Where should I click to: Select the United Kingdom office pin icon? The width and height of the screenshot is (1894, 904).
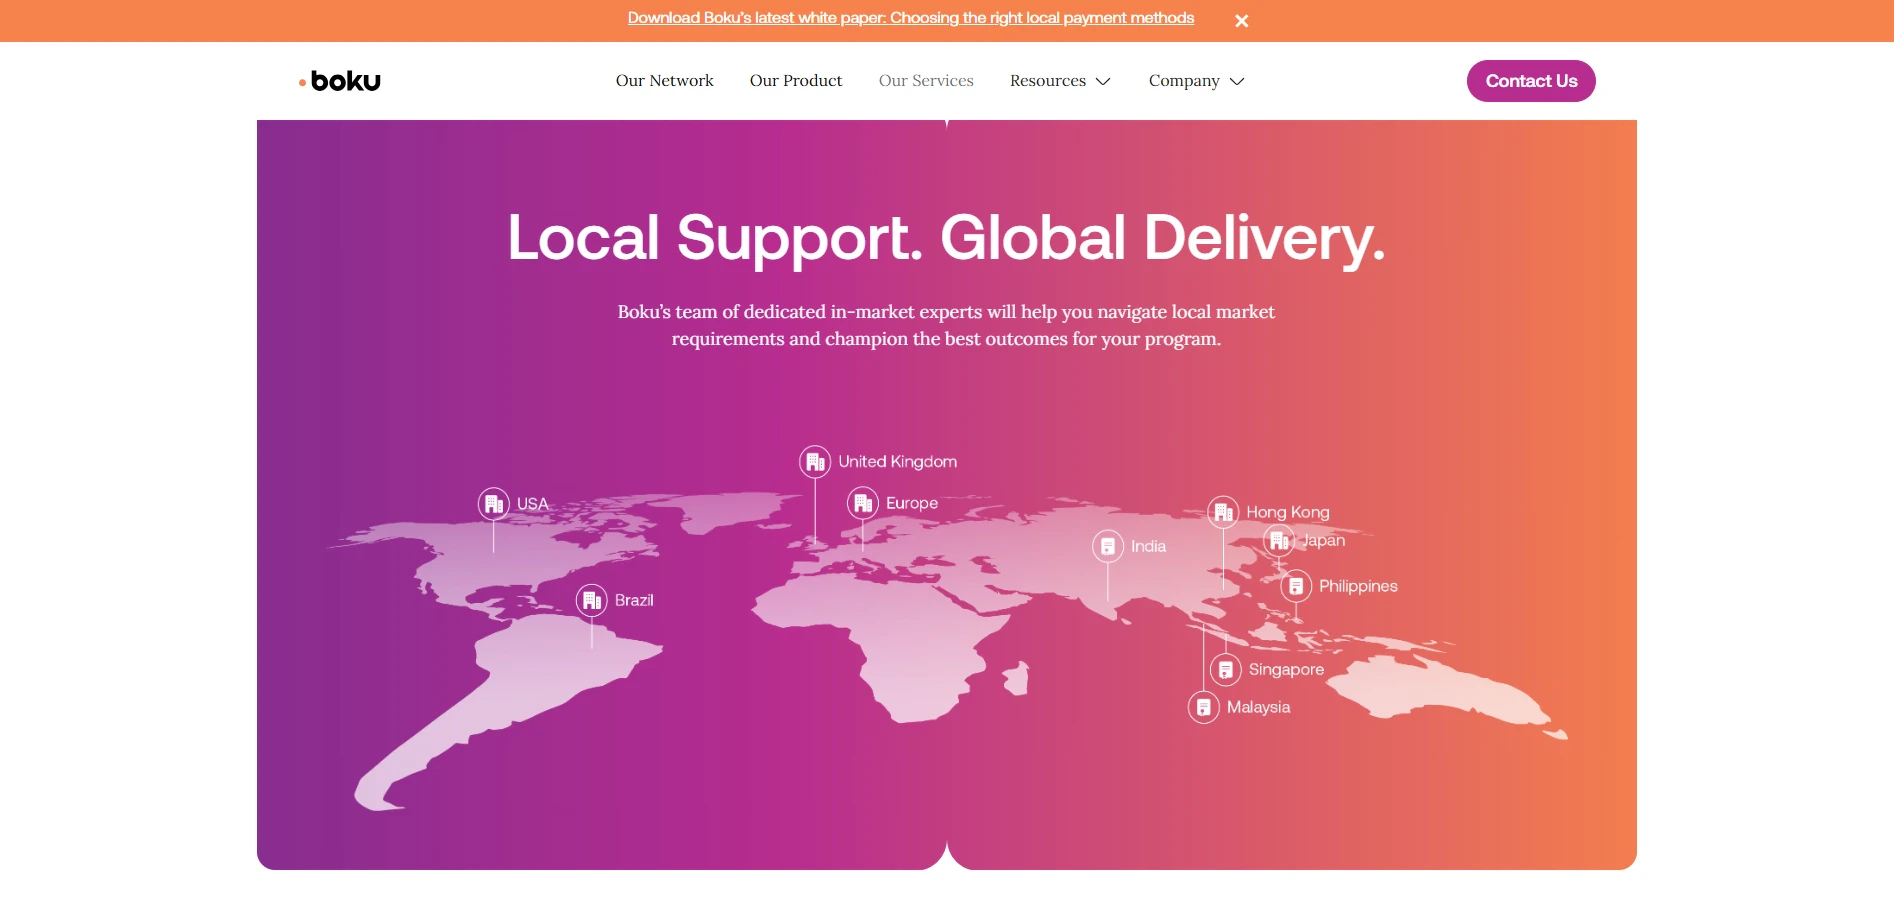click(x=815, y=462)
